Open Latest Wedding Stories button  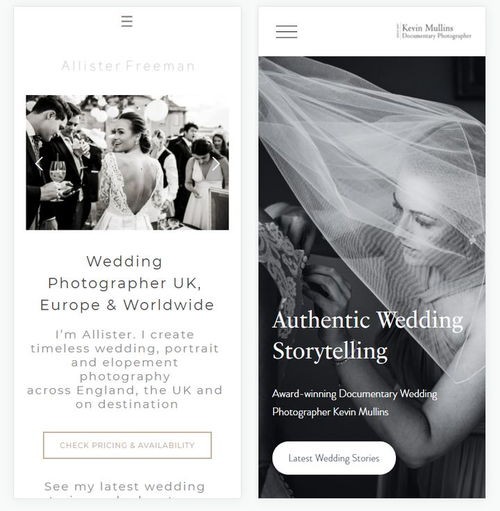point(334,458)
